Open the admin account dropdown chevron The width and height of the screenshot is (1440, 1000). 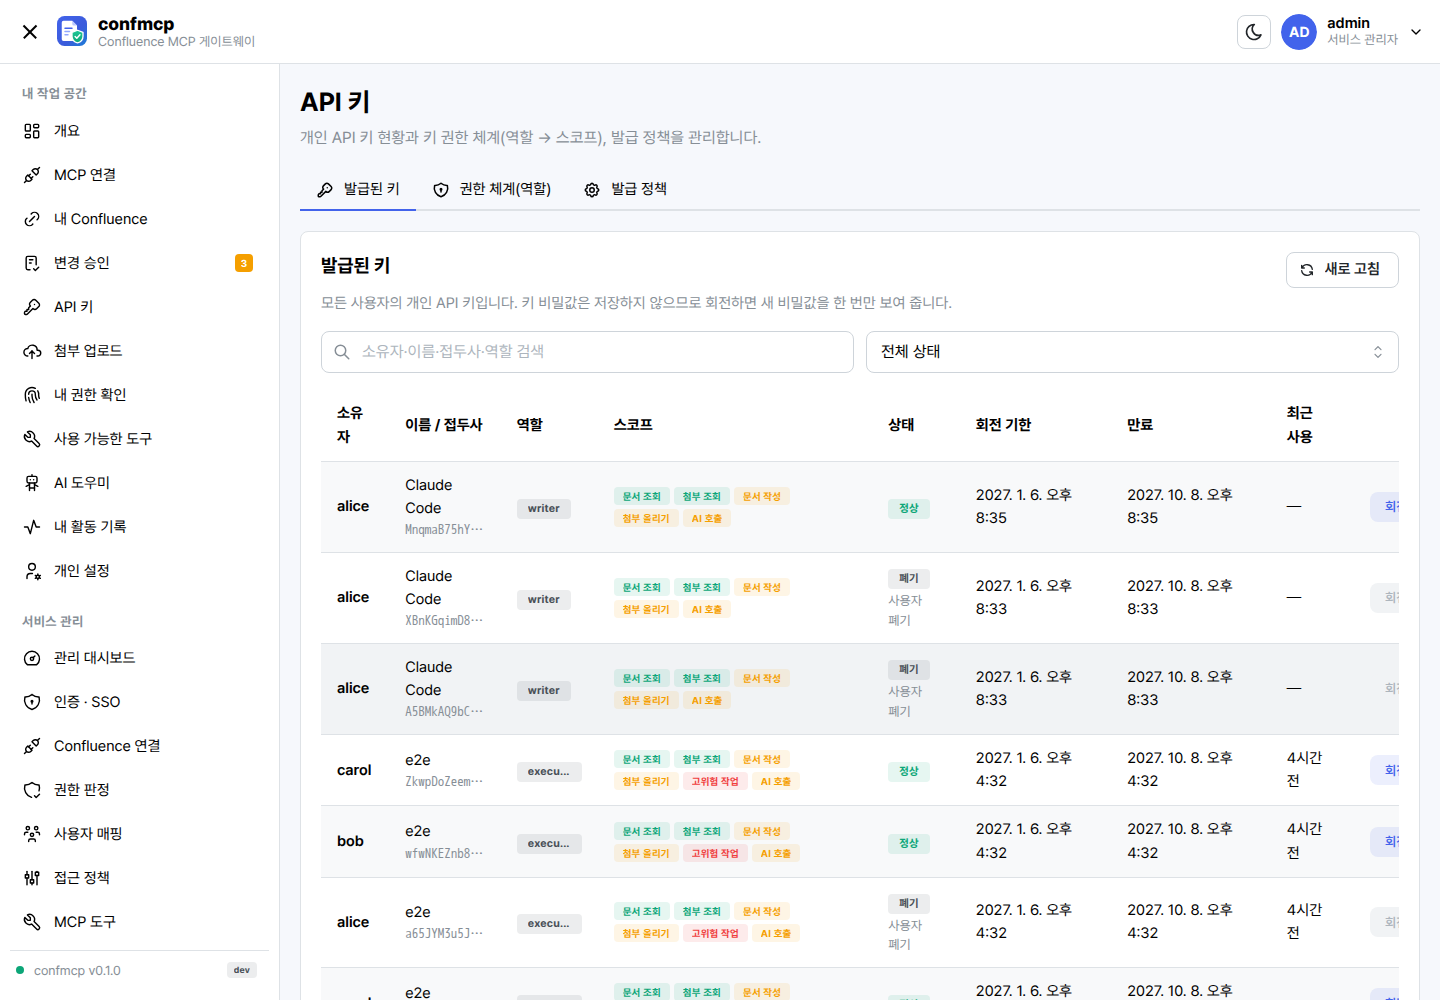[1416, 32]
